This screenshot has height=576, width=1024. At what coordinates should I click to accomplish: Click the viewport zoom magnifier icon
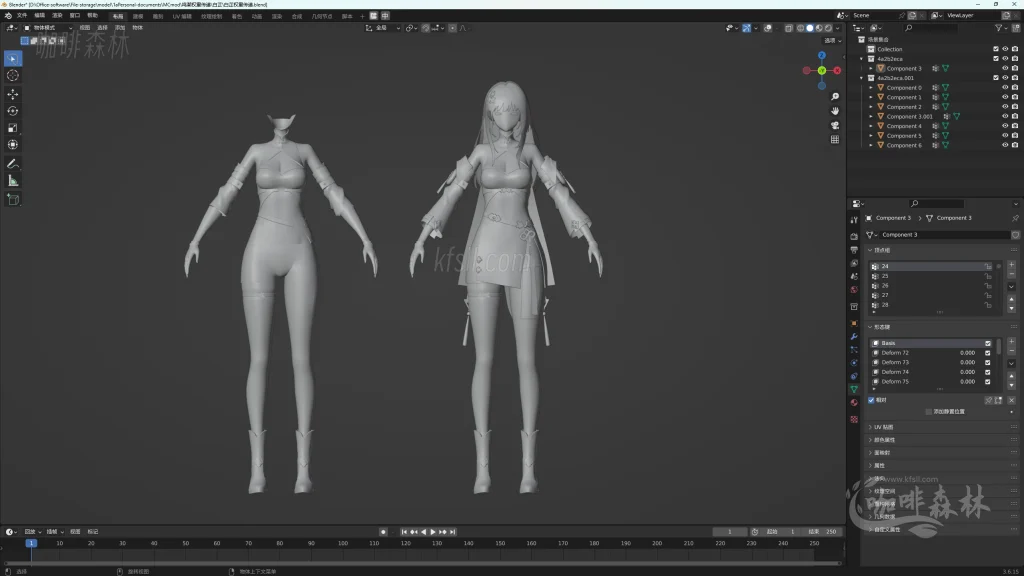pyautogui.click(x=835, y=97)
